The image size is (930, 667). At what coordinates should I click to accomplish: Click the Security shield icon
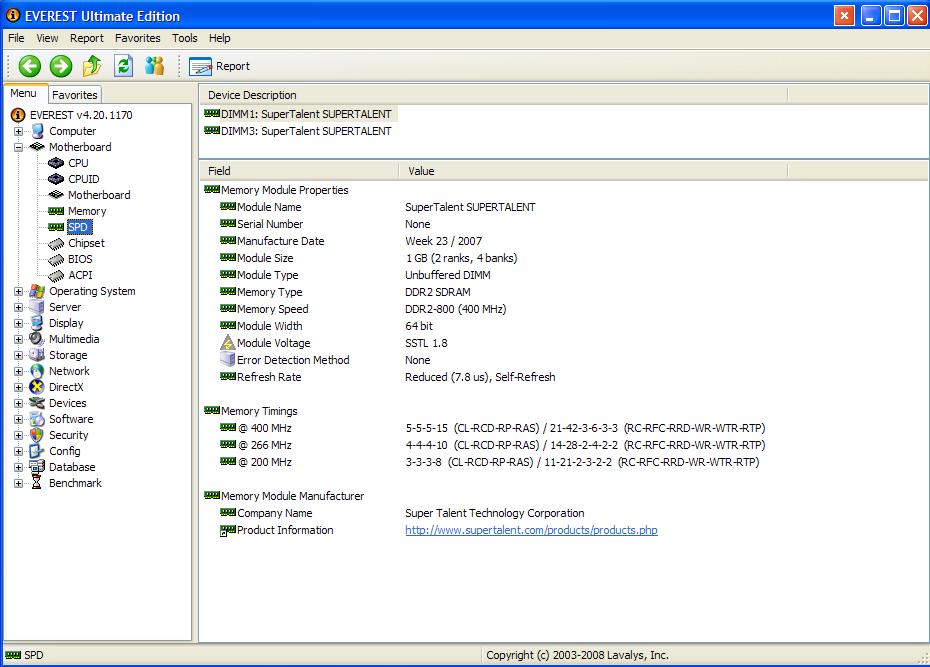coord(37,435)
